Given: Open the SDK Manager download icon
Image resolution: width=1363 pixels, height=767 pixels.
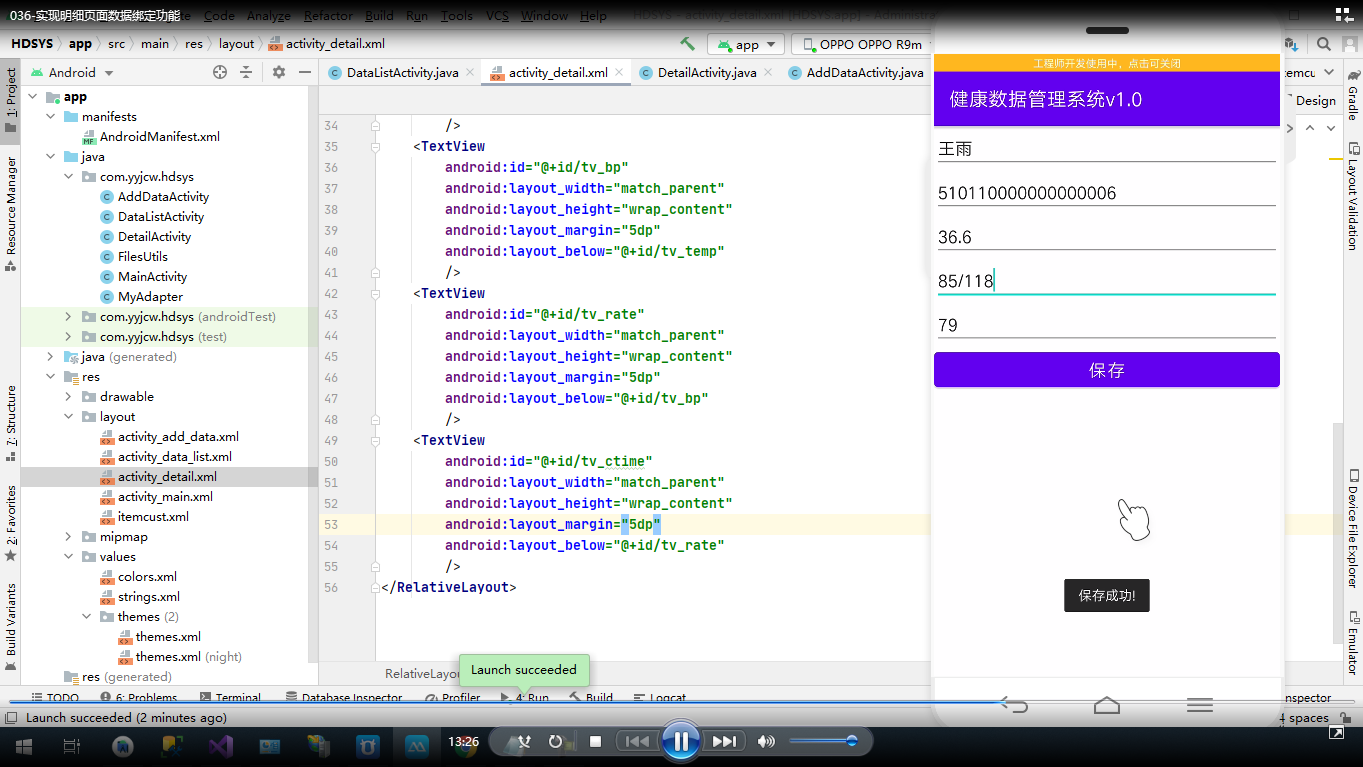Looking at the screenshot, I should point(1292,44).
